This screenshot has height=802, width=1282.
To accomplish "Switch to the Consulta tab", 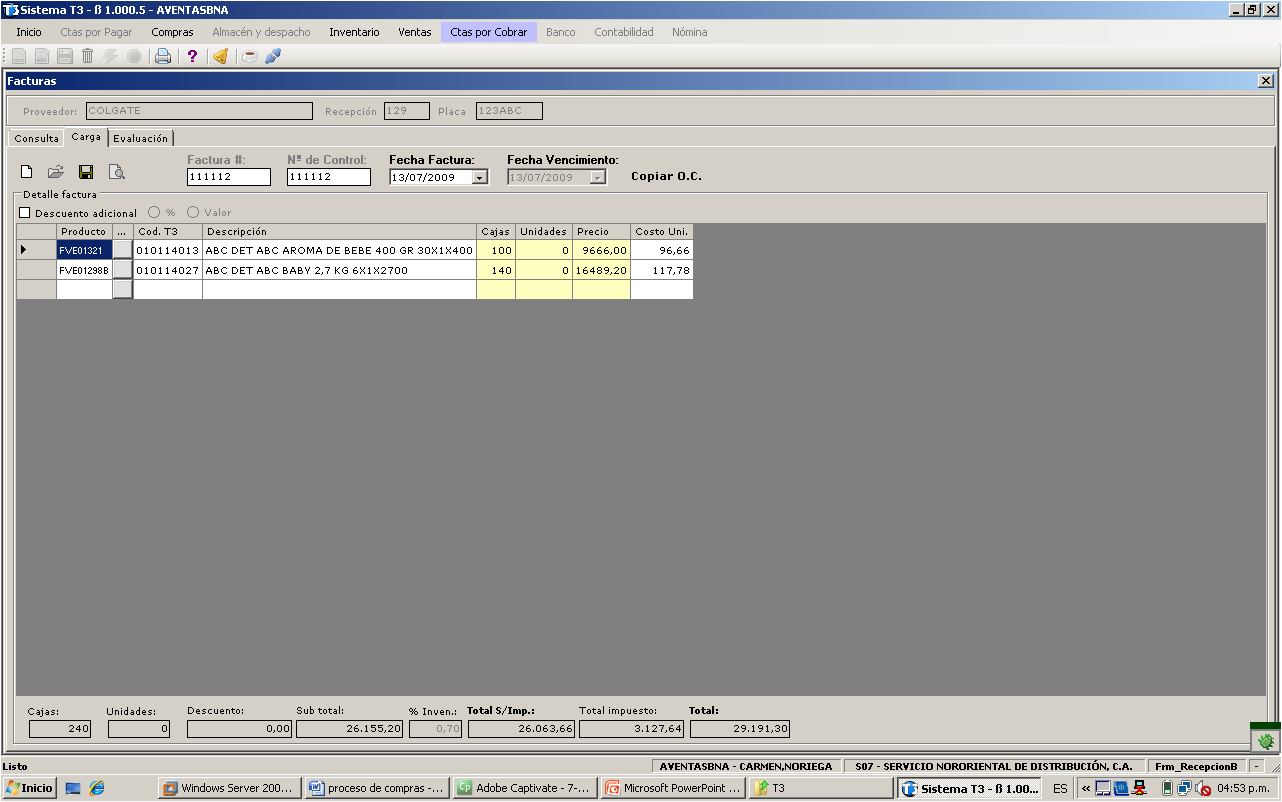I will point(36,138).
